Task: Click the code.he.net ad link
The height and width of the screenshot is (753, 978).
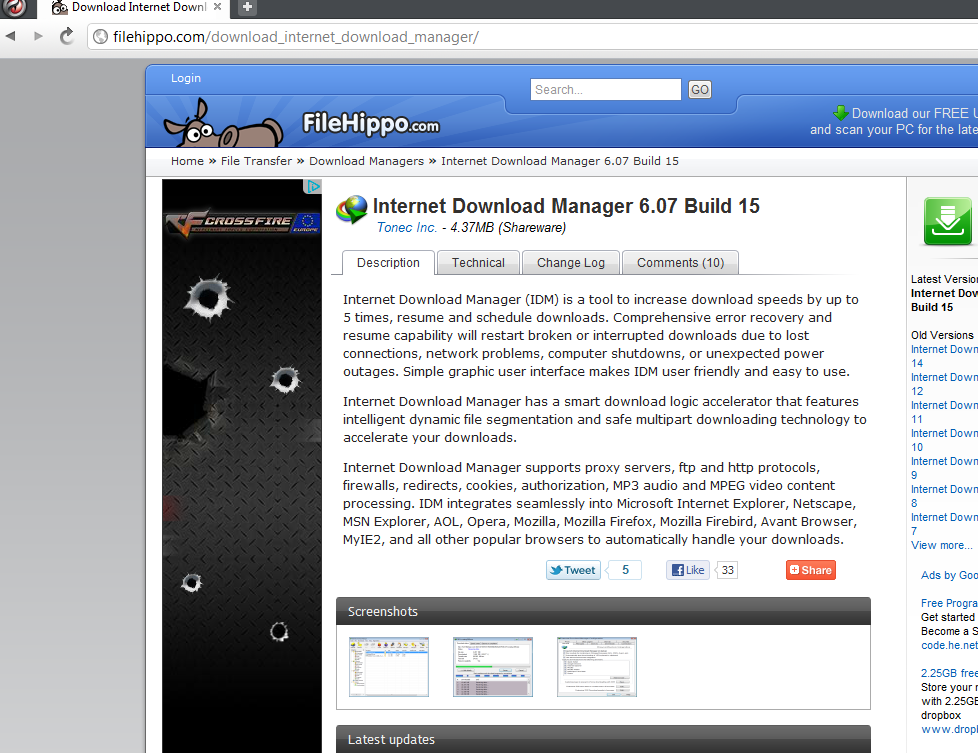Action: click(x=949, y=645)
